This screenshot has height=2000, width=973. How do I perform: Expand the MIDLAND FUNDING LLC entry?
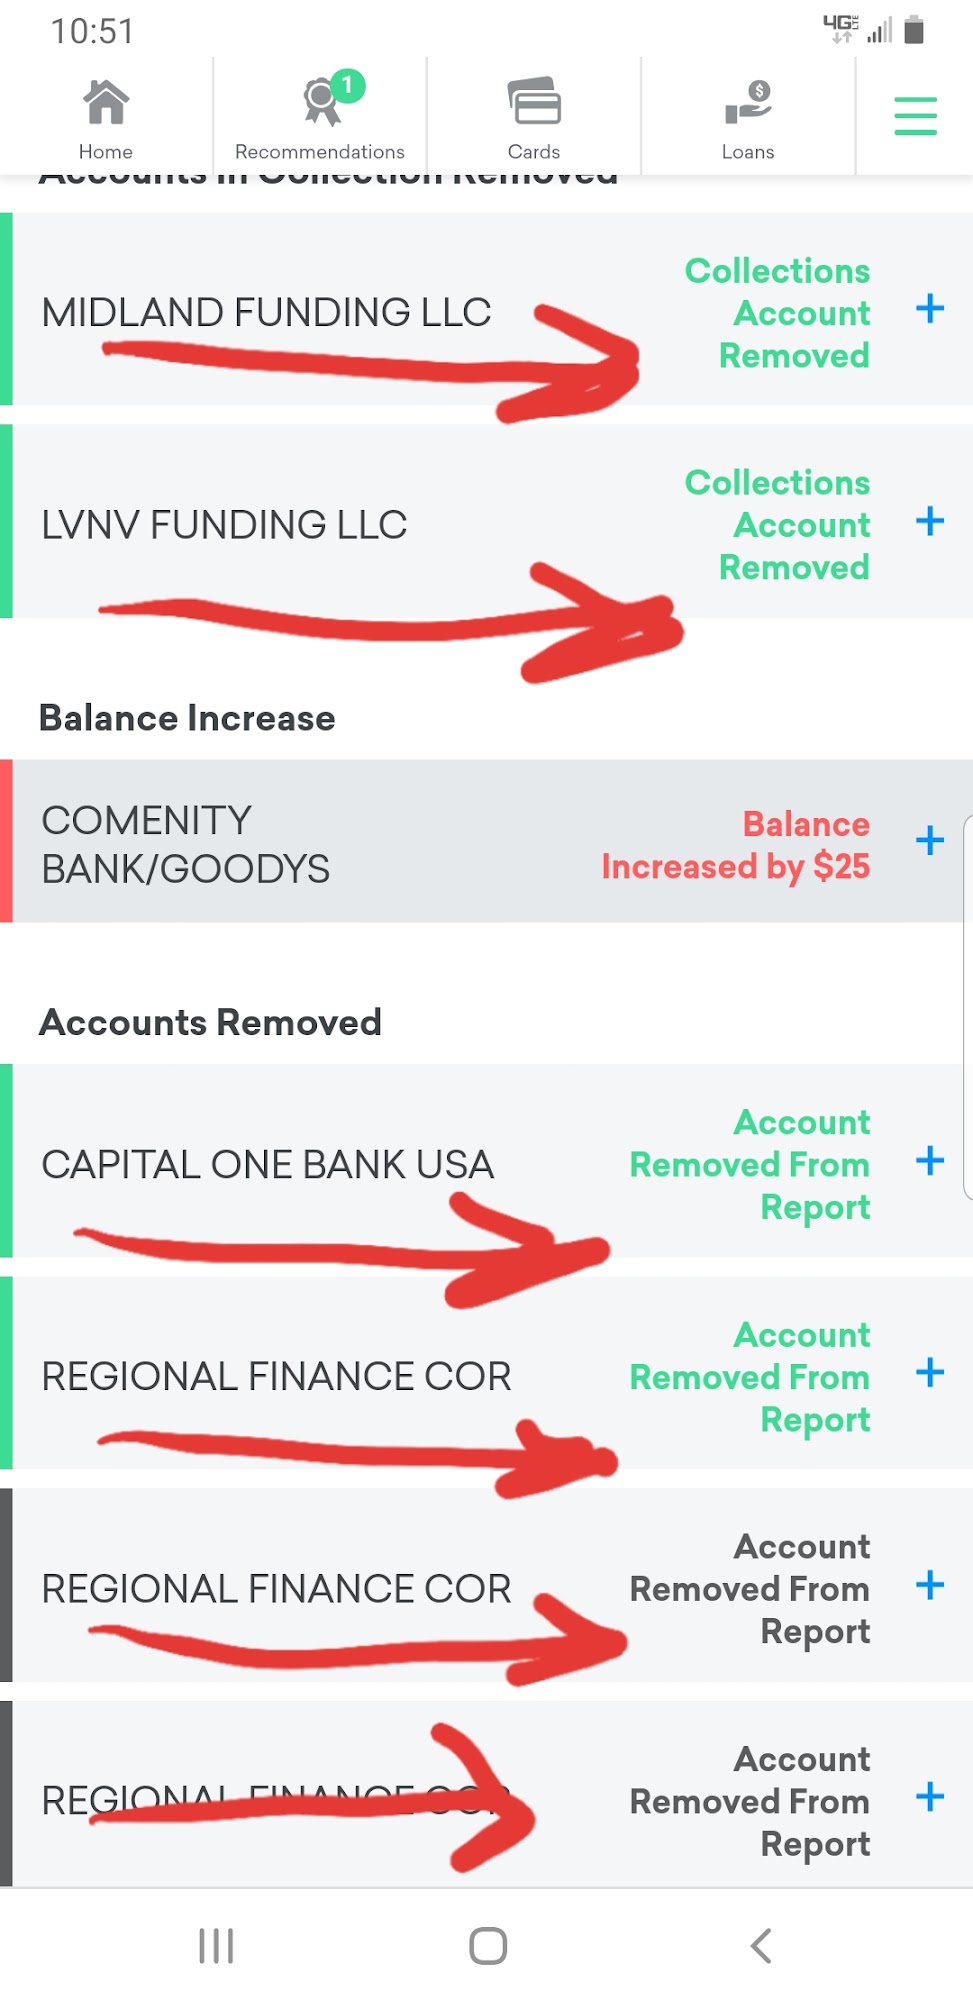(930, 309)
